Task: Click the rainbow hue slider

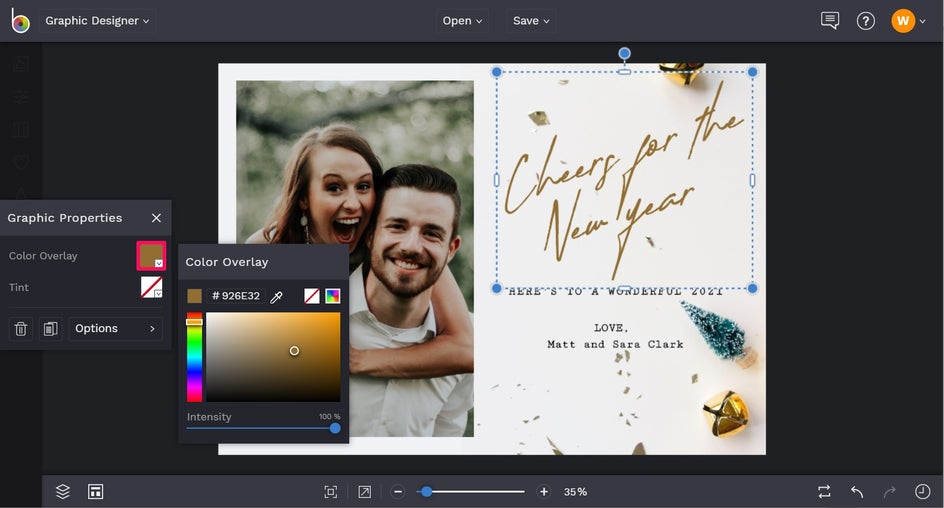Action: tap(194, 357)
